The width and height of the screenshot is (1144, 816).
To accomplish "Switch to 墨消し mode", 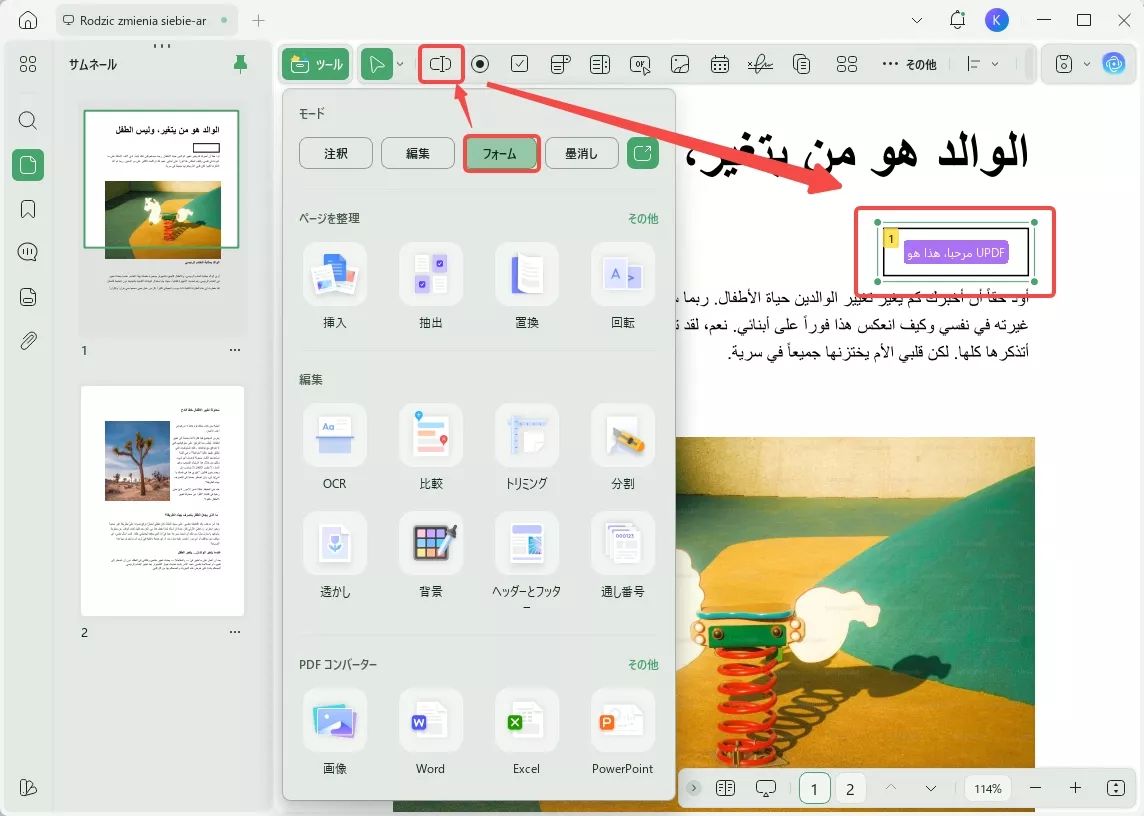I will (581, 153).
